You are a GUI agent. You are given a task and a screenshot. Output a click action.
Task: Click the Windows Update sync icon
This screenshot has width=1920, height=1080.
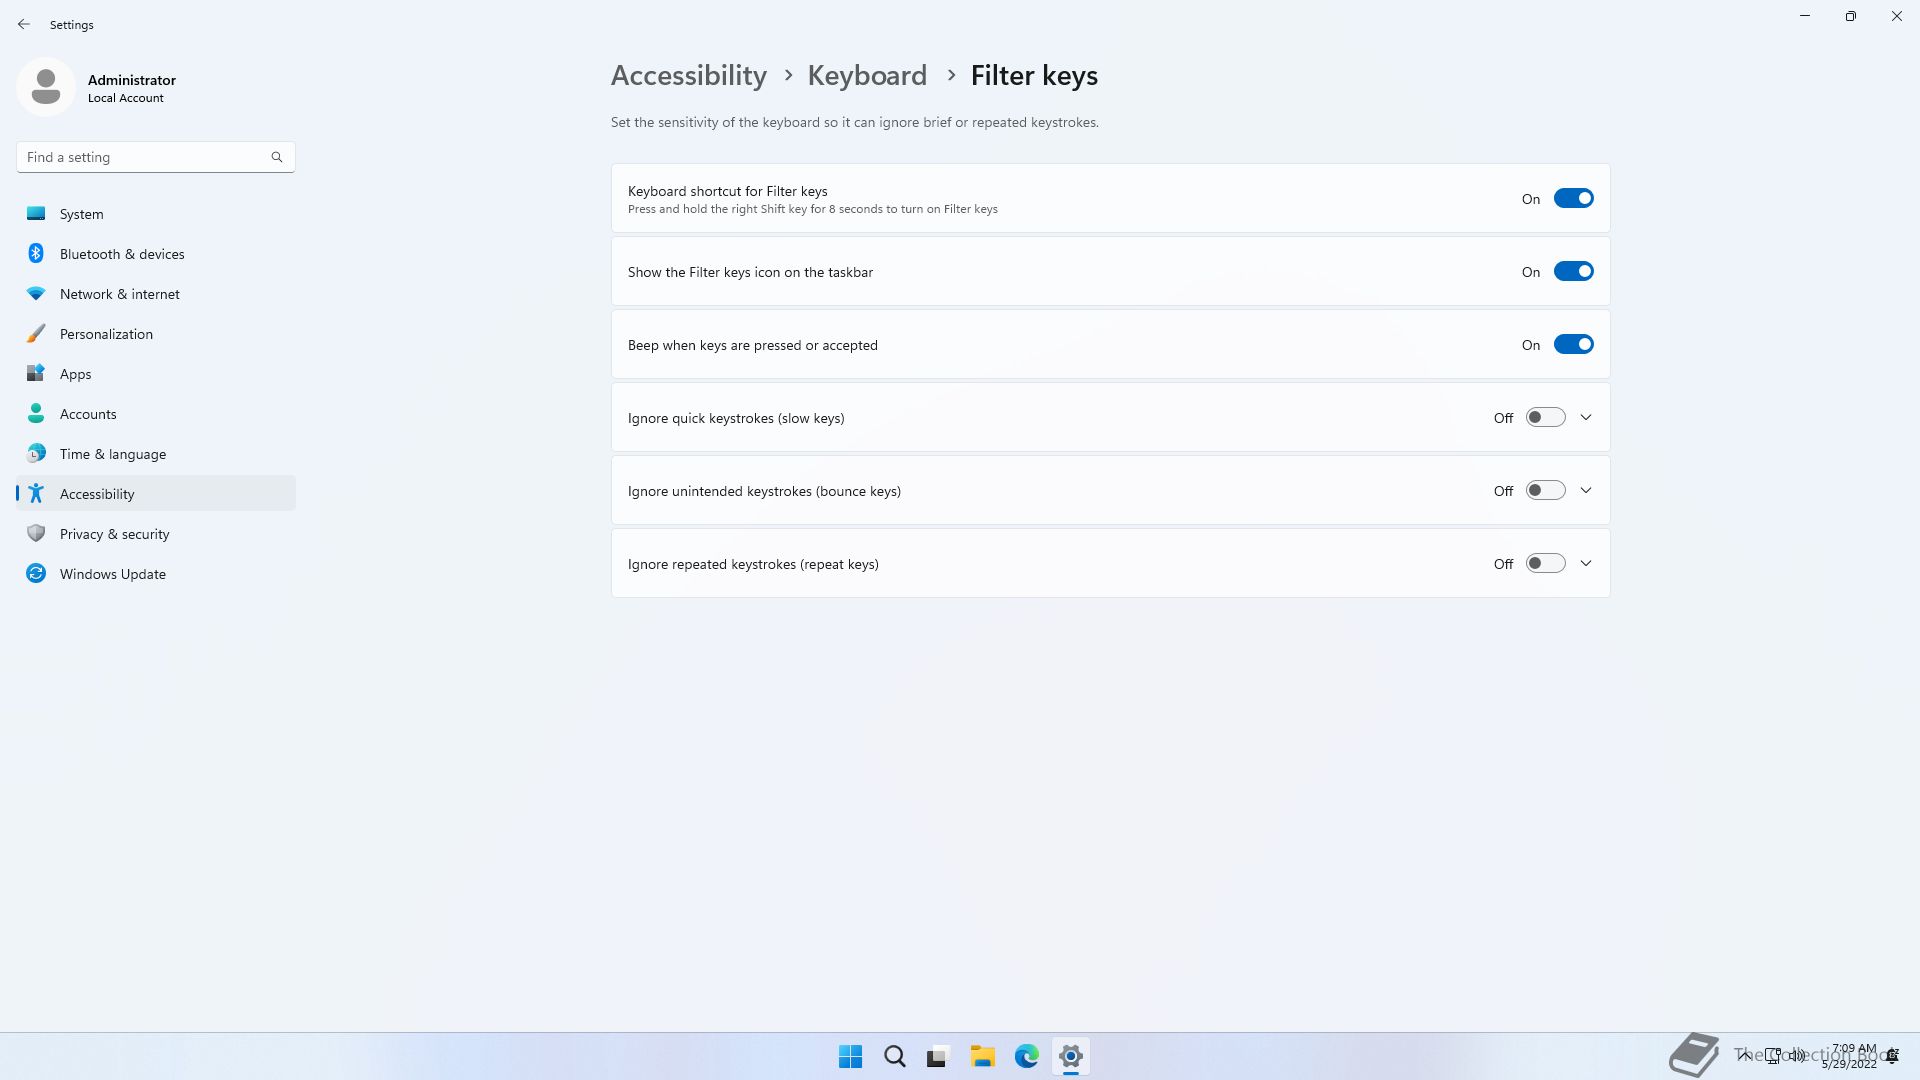36,573
